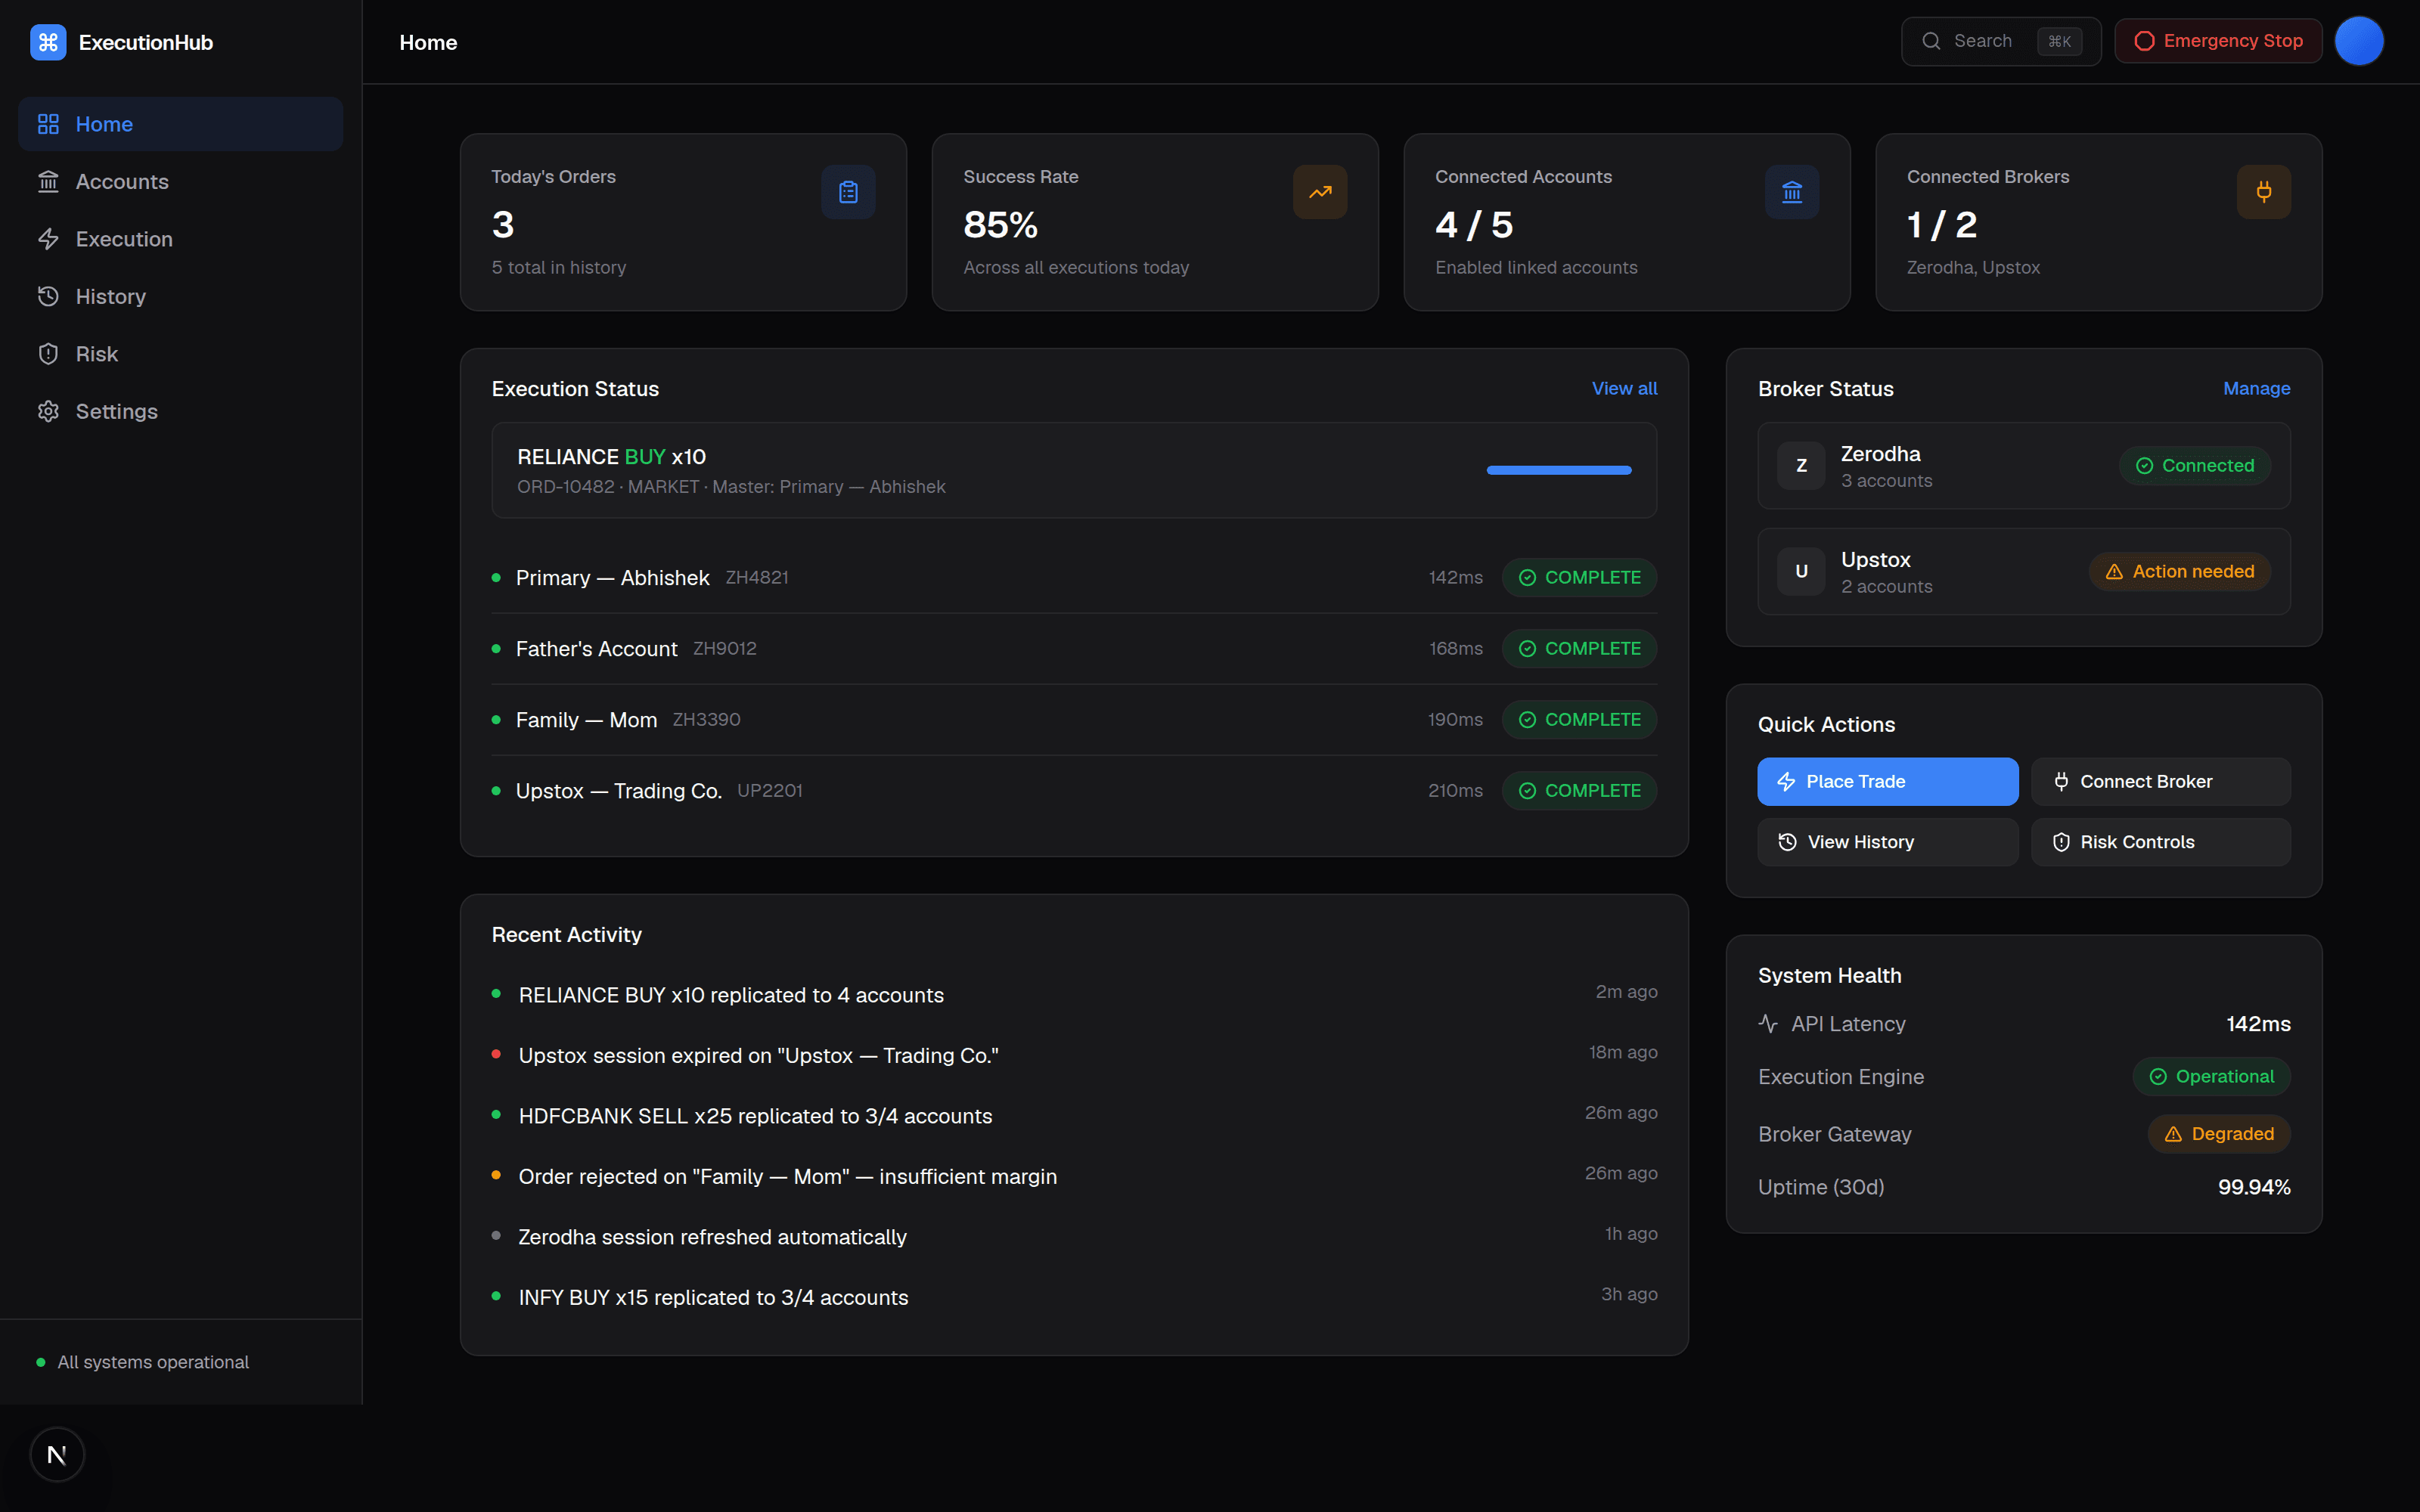Click the ExecutionHub logo icon

coord(48,42)
